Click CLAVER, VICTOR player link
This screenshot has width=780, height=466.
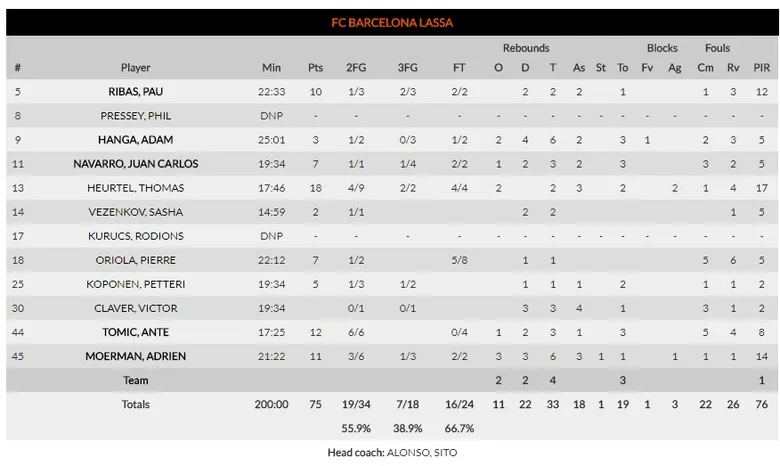pyautogui.click(x=136, y=308)
